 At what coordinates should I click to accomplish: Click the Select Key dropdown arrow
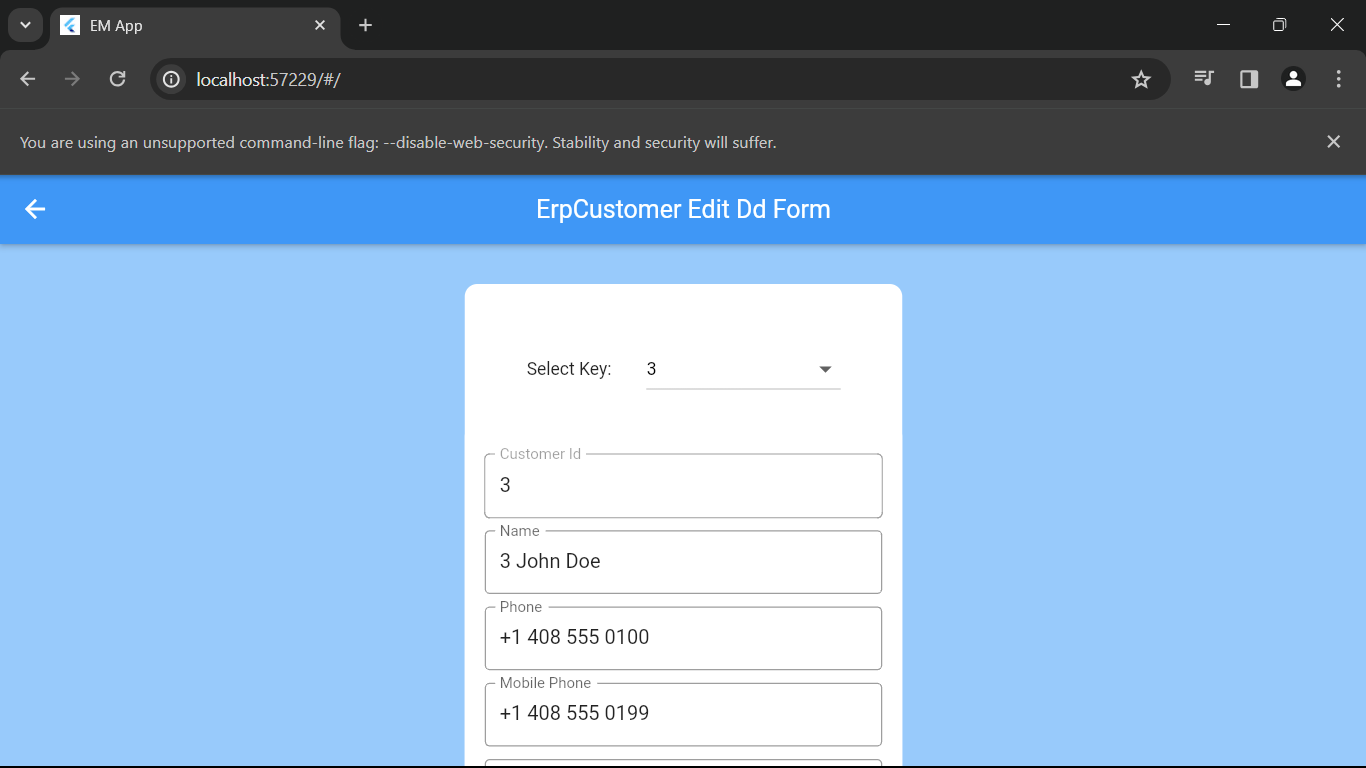[825, 369]
